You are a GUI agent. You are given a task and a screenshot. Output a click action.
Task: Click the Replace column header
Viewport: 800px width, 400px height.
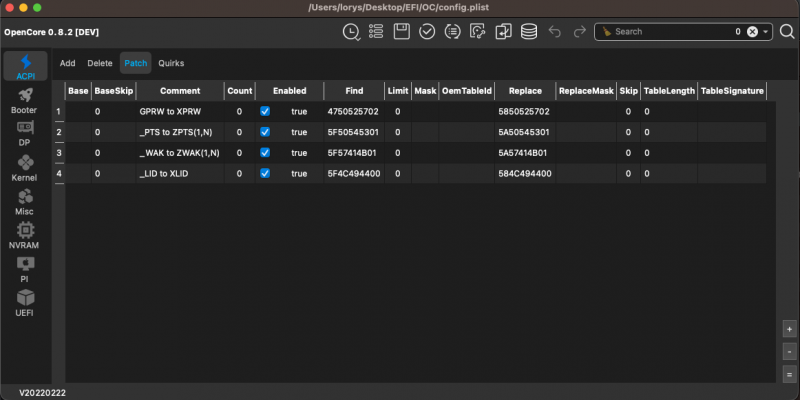(525, 91)
